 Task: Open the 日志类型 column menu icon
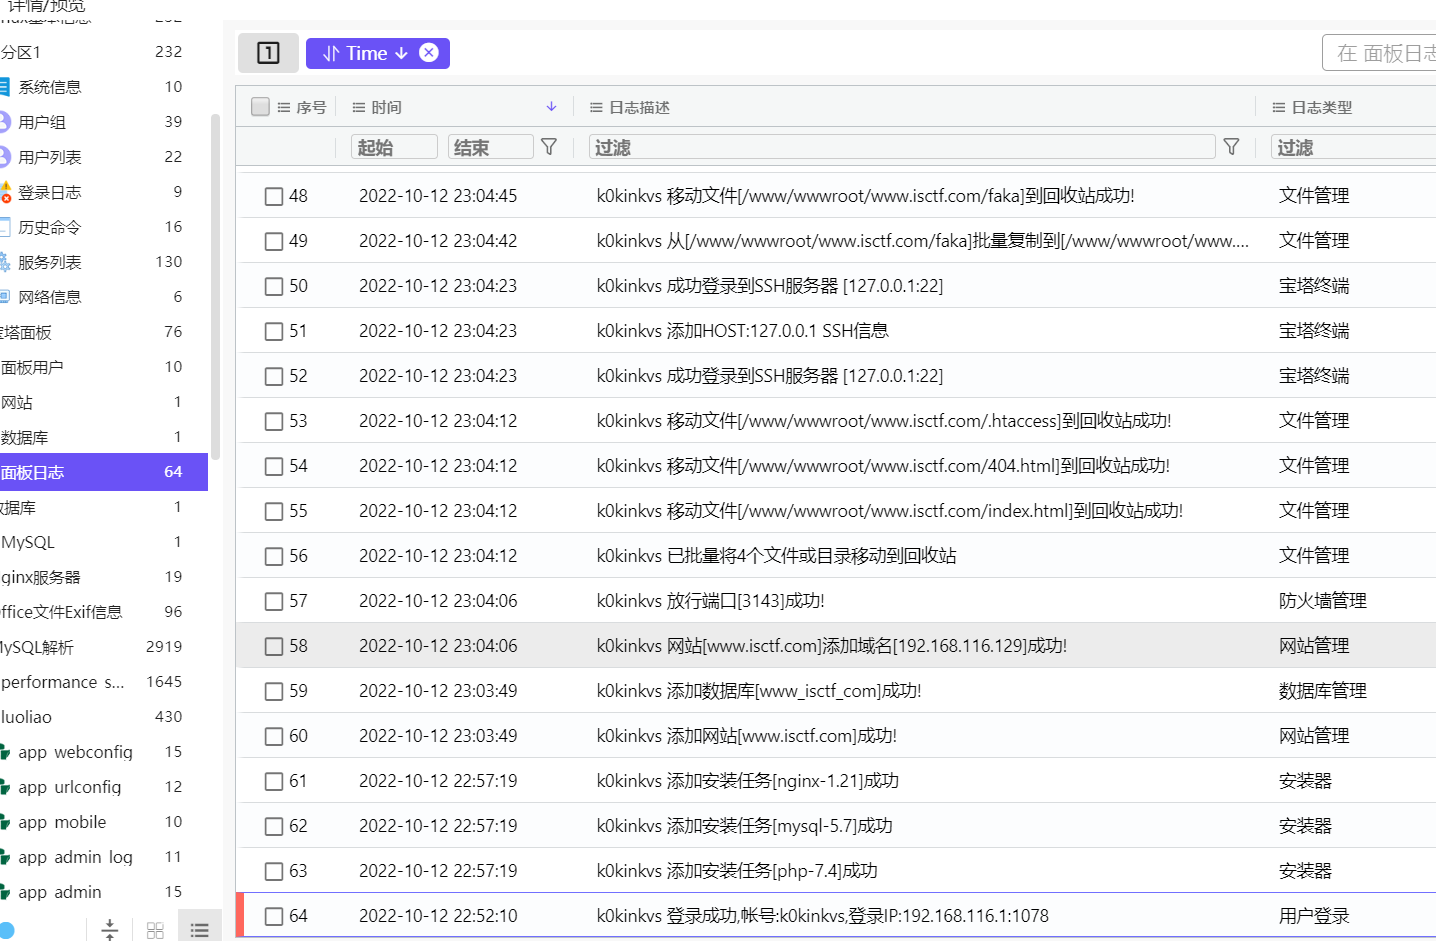coord(1278,107)
